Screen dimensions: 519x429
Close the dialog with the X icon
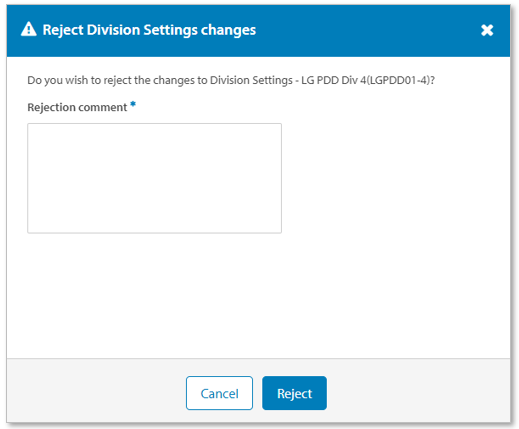click(487, 30)
